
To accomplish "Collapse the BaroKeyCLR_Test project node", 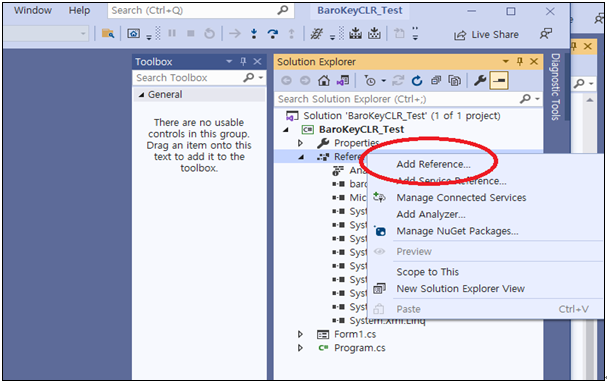I will 286,130.
